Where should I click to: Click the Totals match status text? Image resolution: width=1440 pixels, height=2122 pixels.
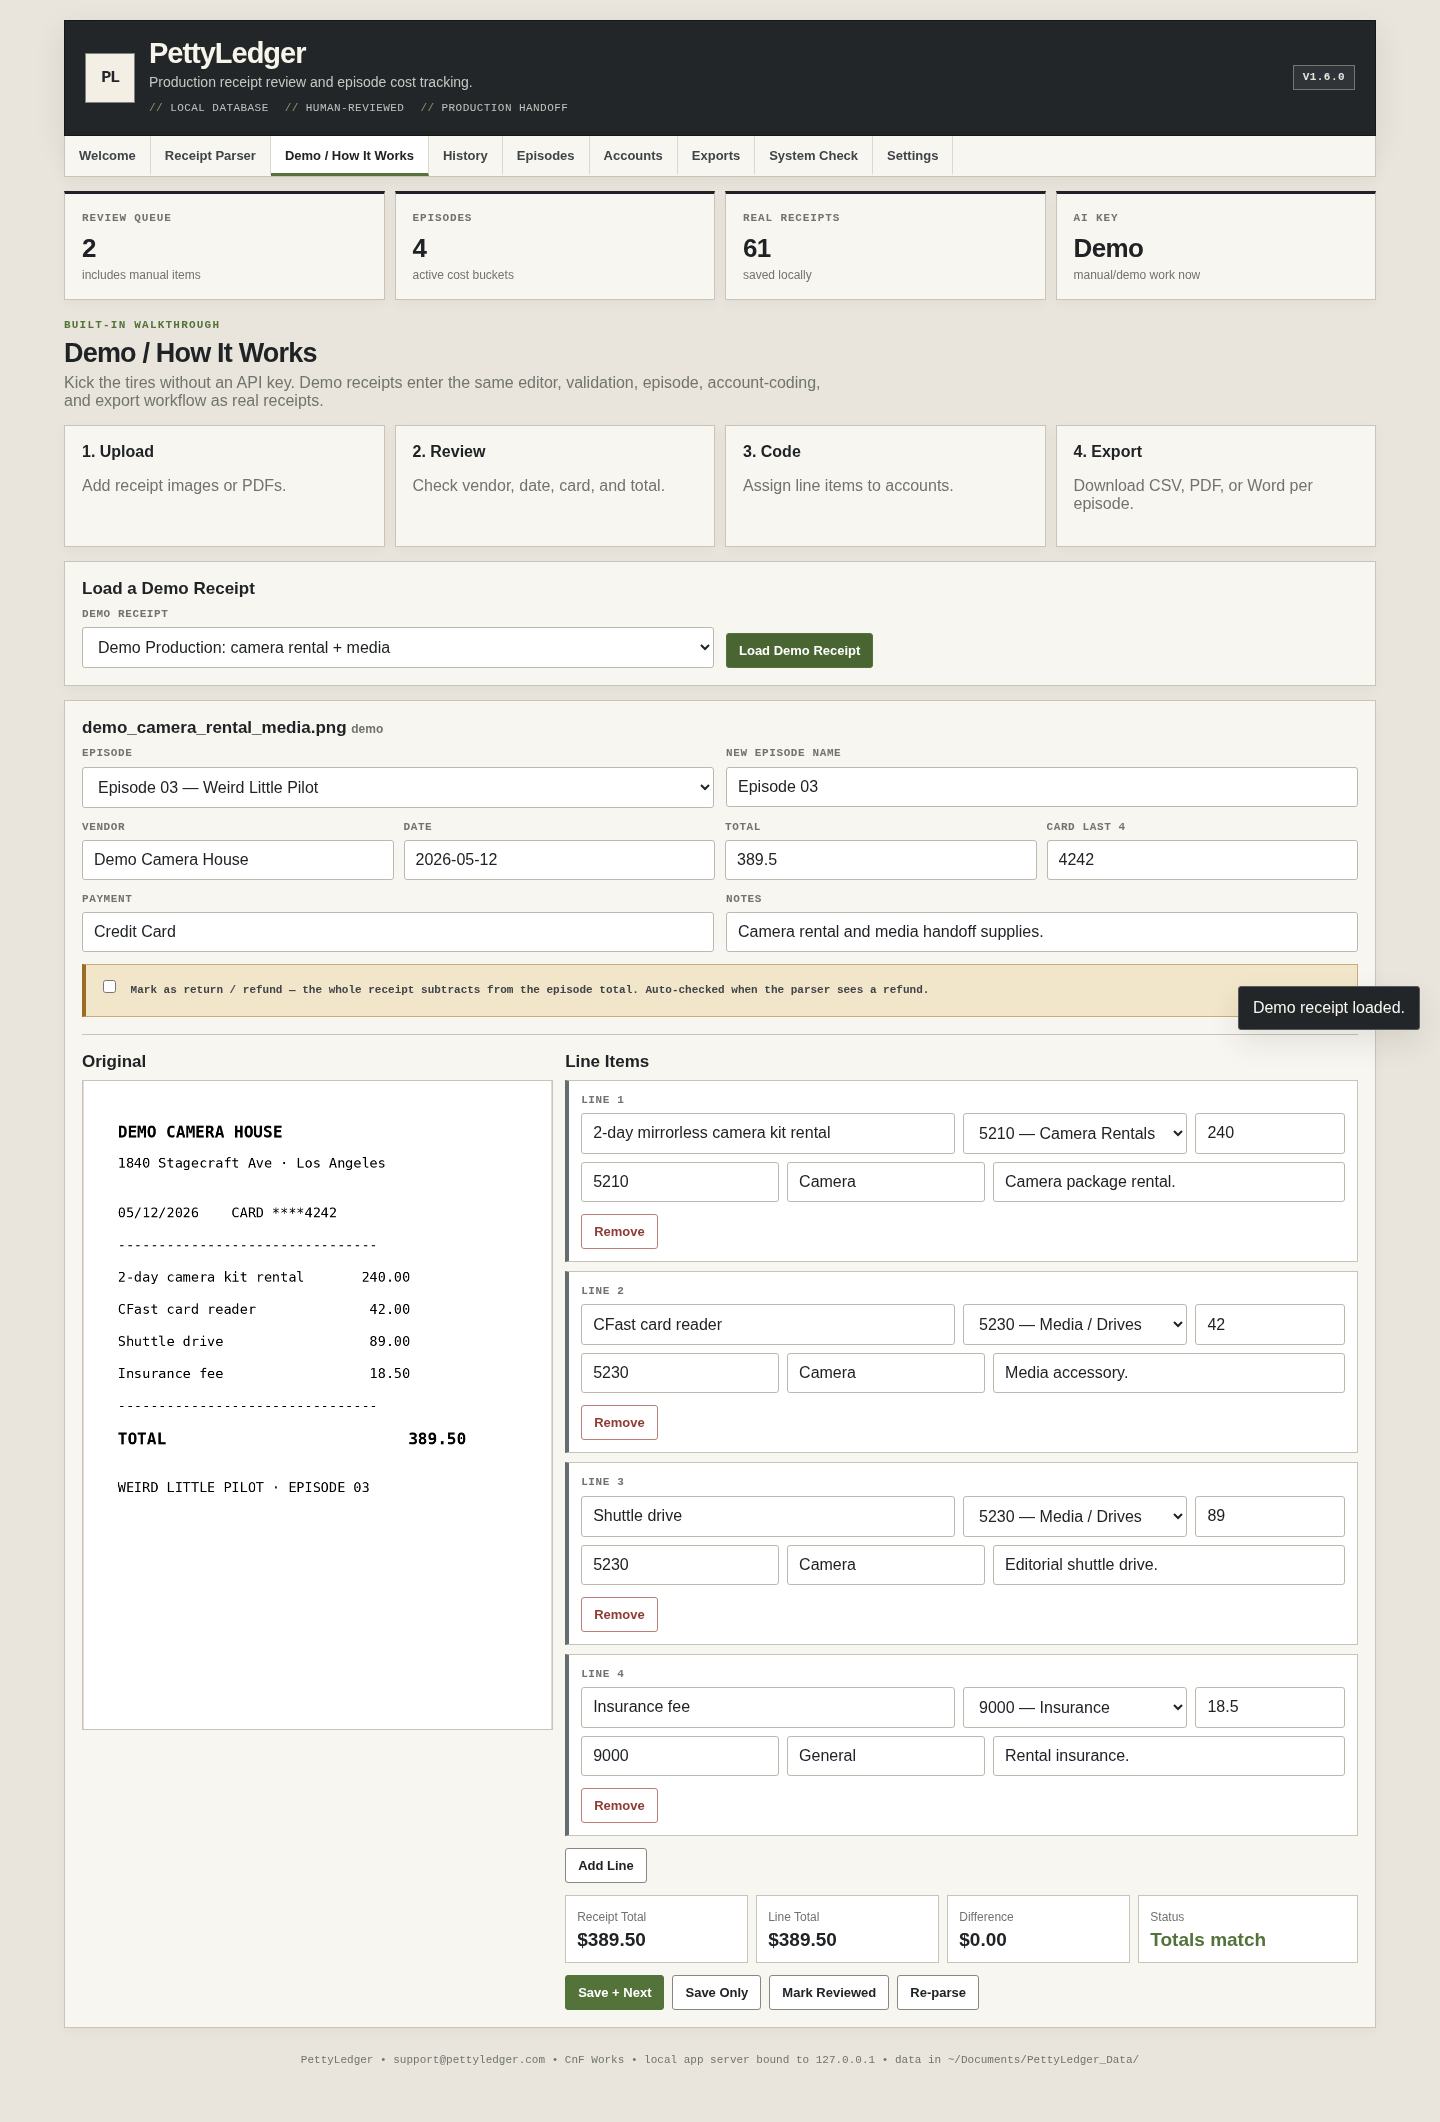[1208, 1940]
